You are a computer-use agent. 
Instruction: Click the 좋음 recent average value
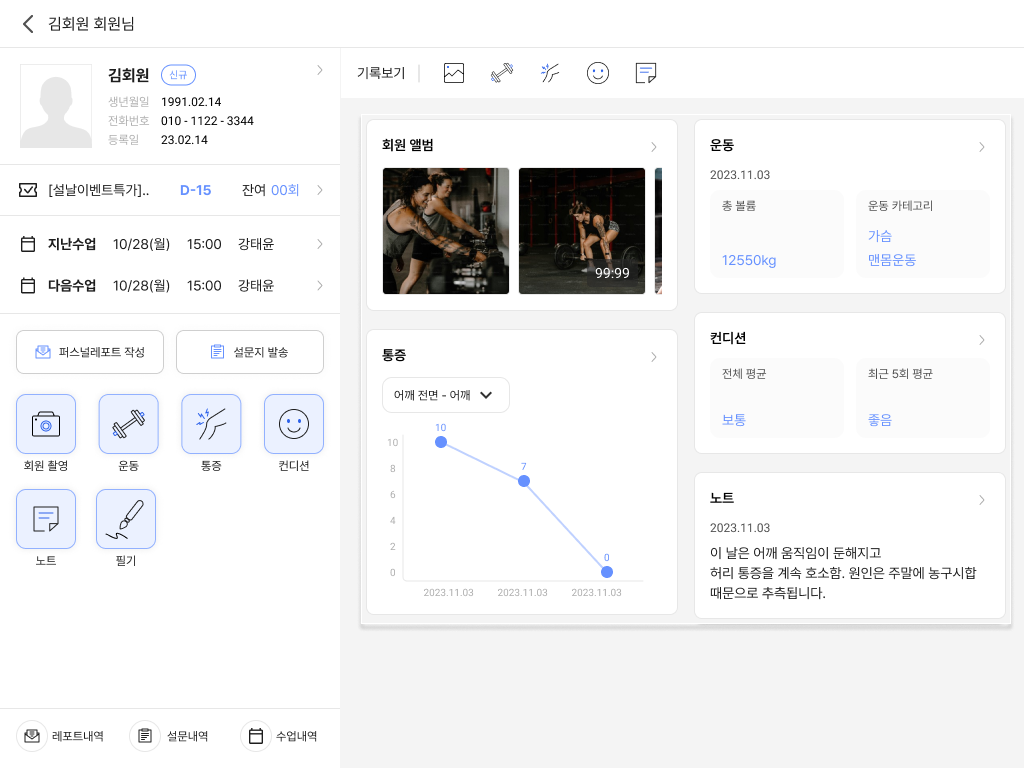click(880, 420)
